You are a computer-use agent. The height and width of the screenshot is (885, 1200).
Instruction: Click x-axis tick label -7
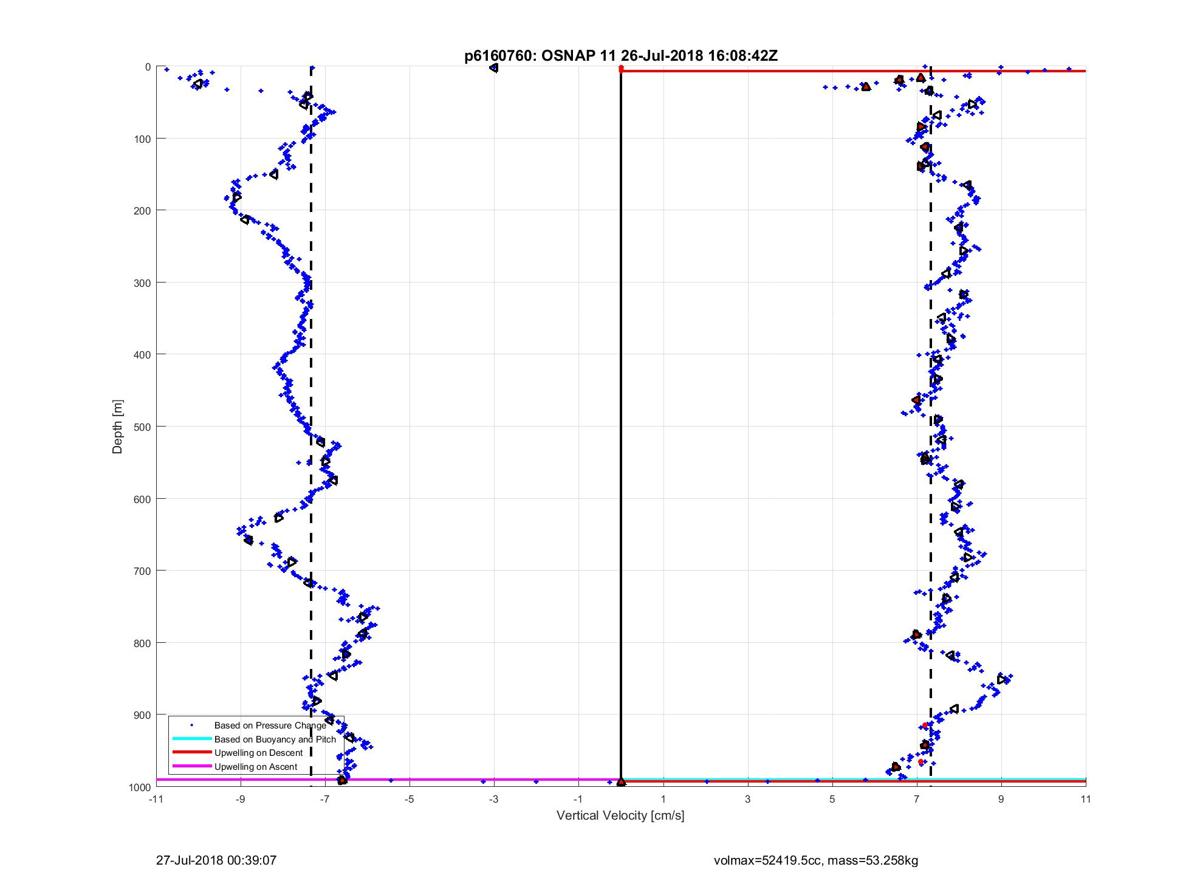point(324,799)
